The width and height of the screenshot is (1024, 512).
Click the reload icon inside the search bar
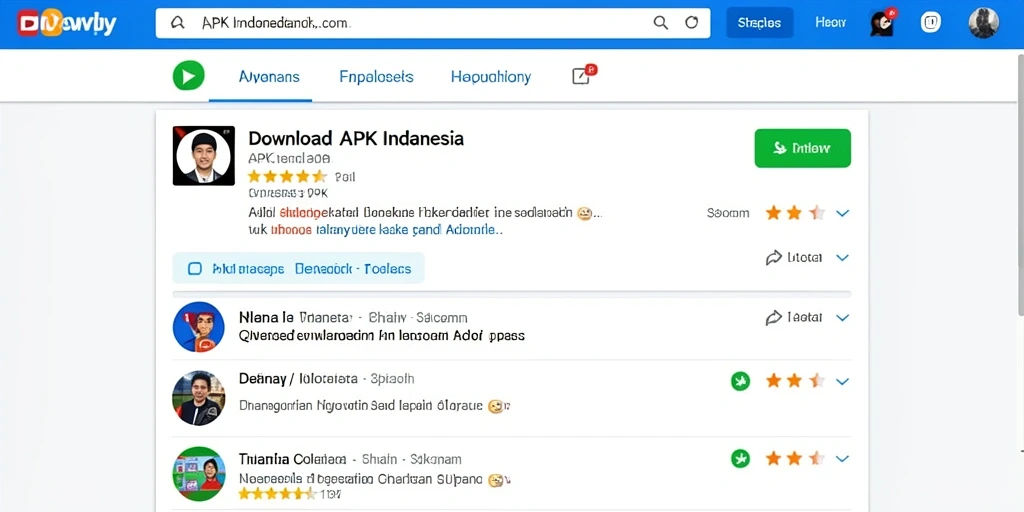(x=692, y=23)
